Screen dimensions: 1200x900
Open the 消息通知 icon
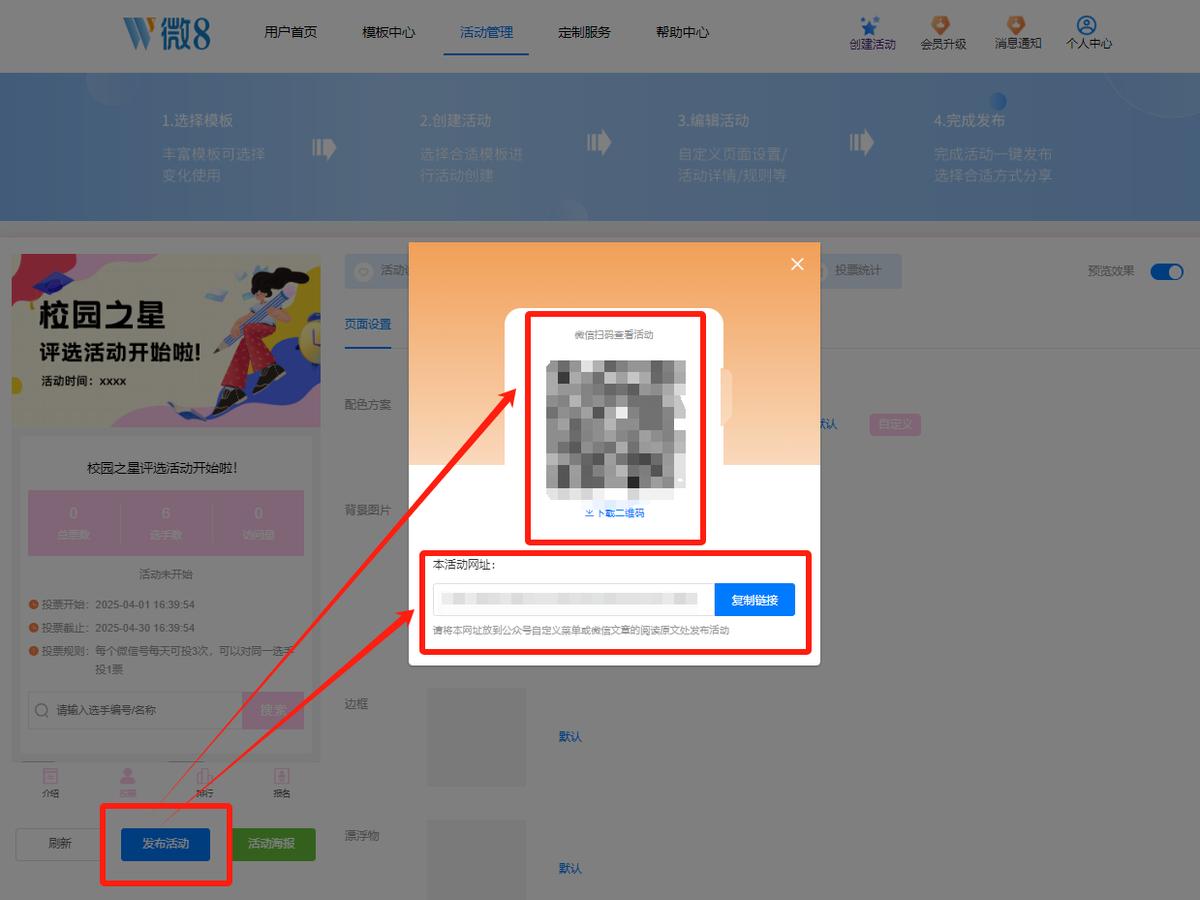coord(1016,26)
